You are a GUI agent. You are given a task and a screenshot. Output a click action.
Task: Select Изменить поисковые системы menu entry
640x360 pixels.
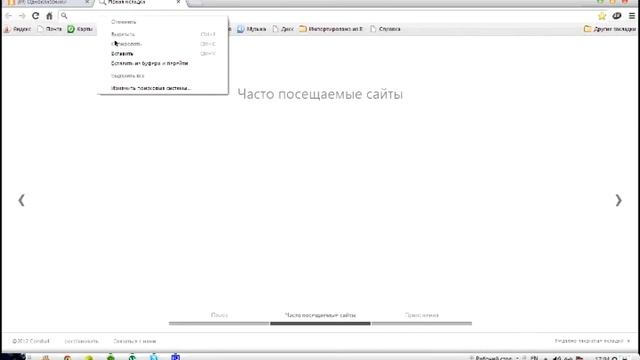pyautogui.click(x=163, y=88)
